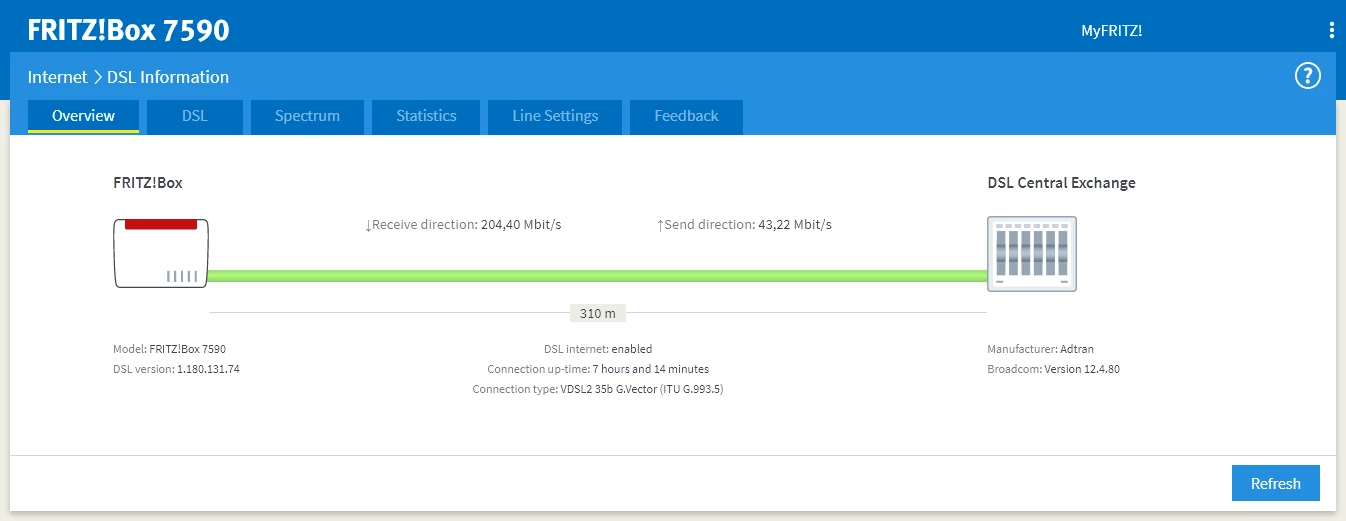Click the DSL Central Exchange cabinet image
This screenshot has width=1346, height=521.
point(1032,254)
